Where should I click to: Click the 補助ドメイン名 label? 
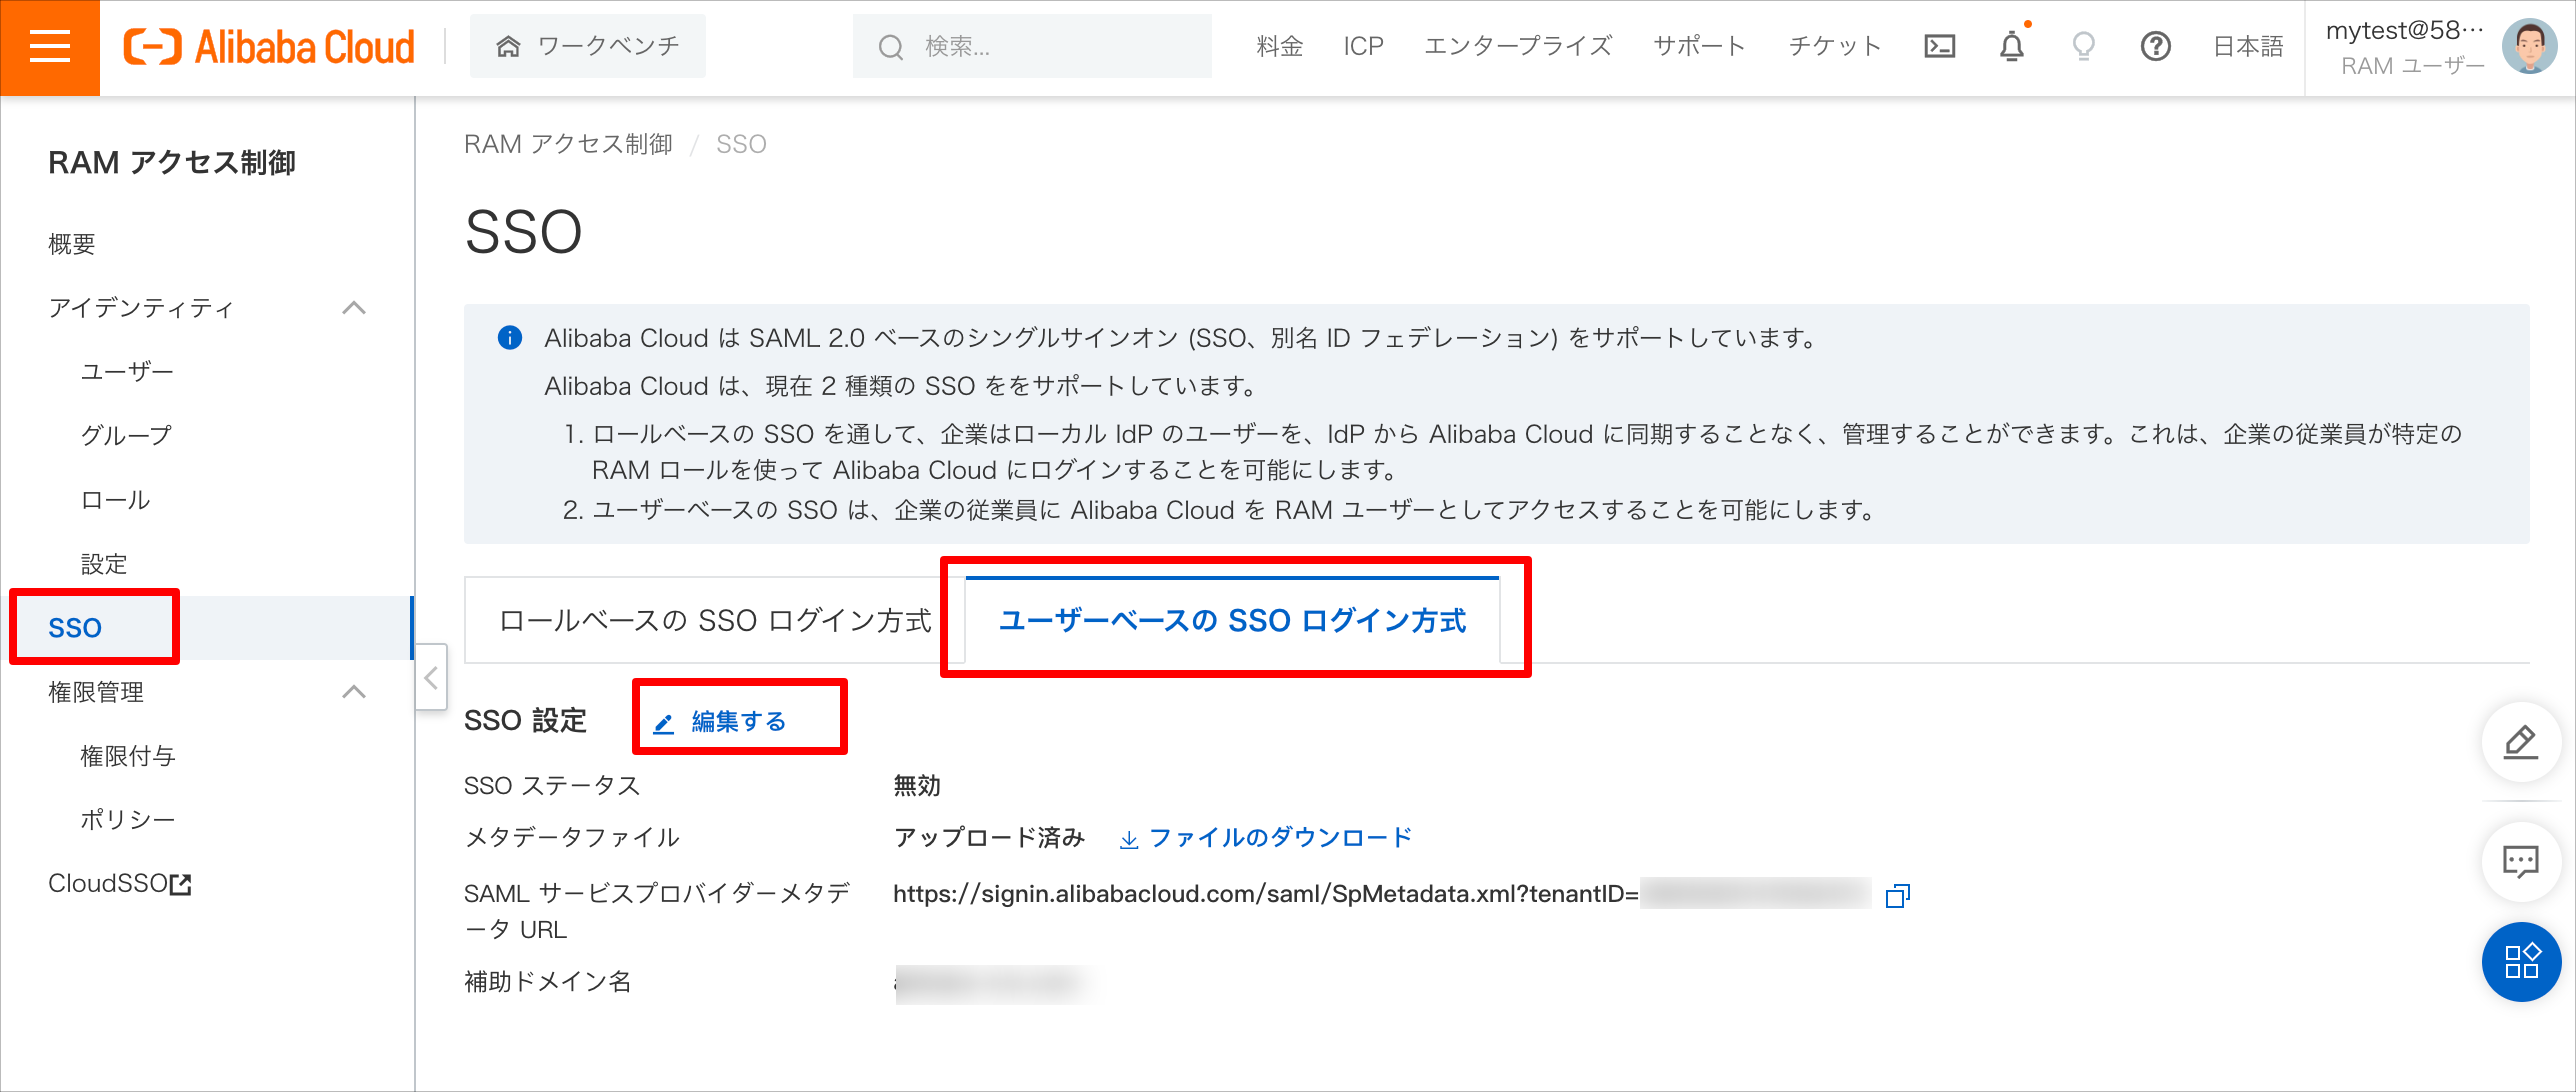[x=548, y=981]
